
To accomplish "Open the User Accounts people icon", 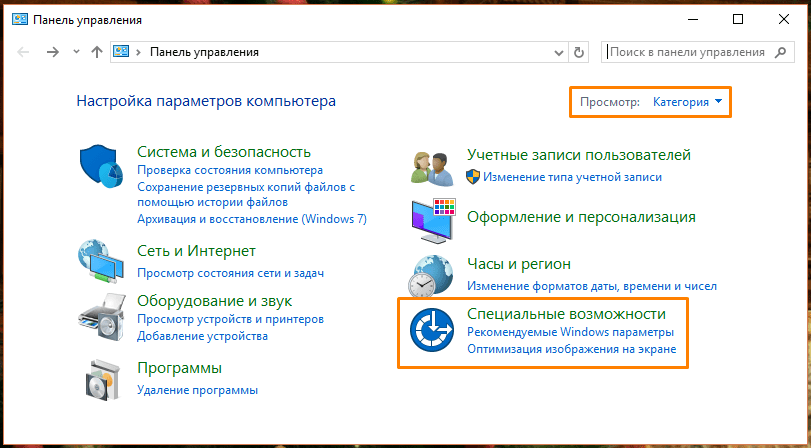I will (x=431, y=169).
